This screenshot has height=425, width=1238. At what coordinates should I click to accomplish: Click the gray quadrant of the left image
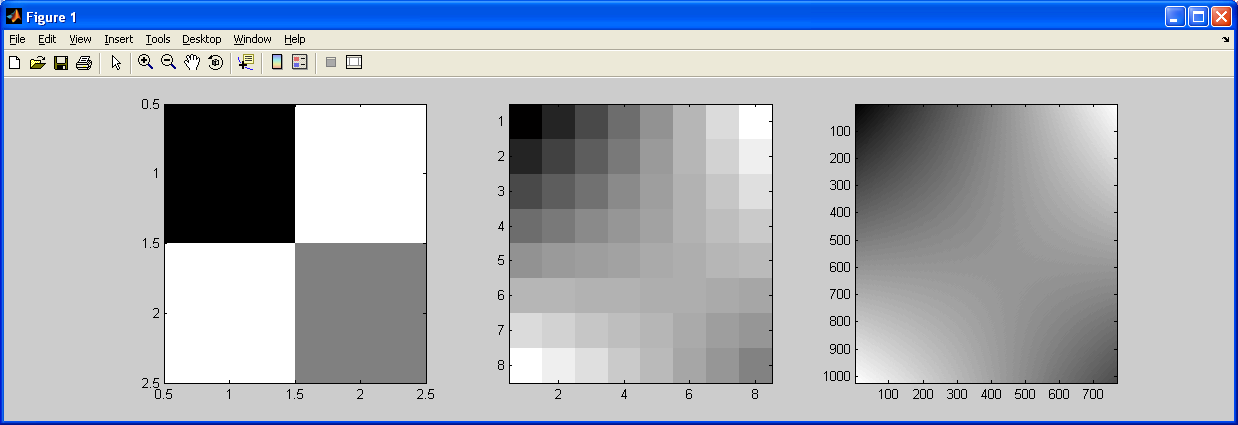(x=361, y=313)
